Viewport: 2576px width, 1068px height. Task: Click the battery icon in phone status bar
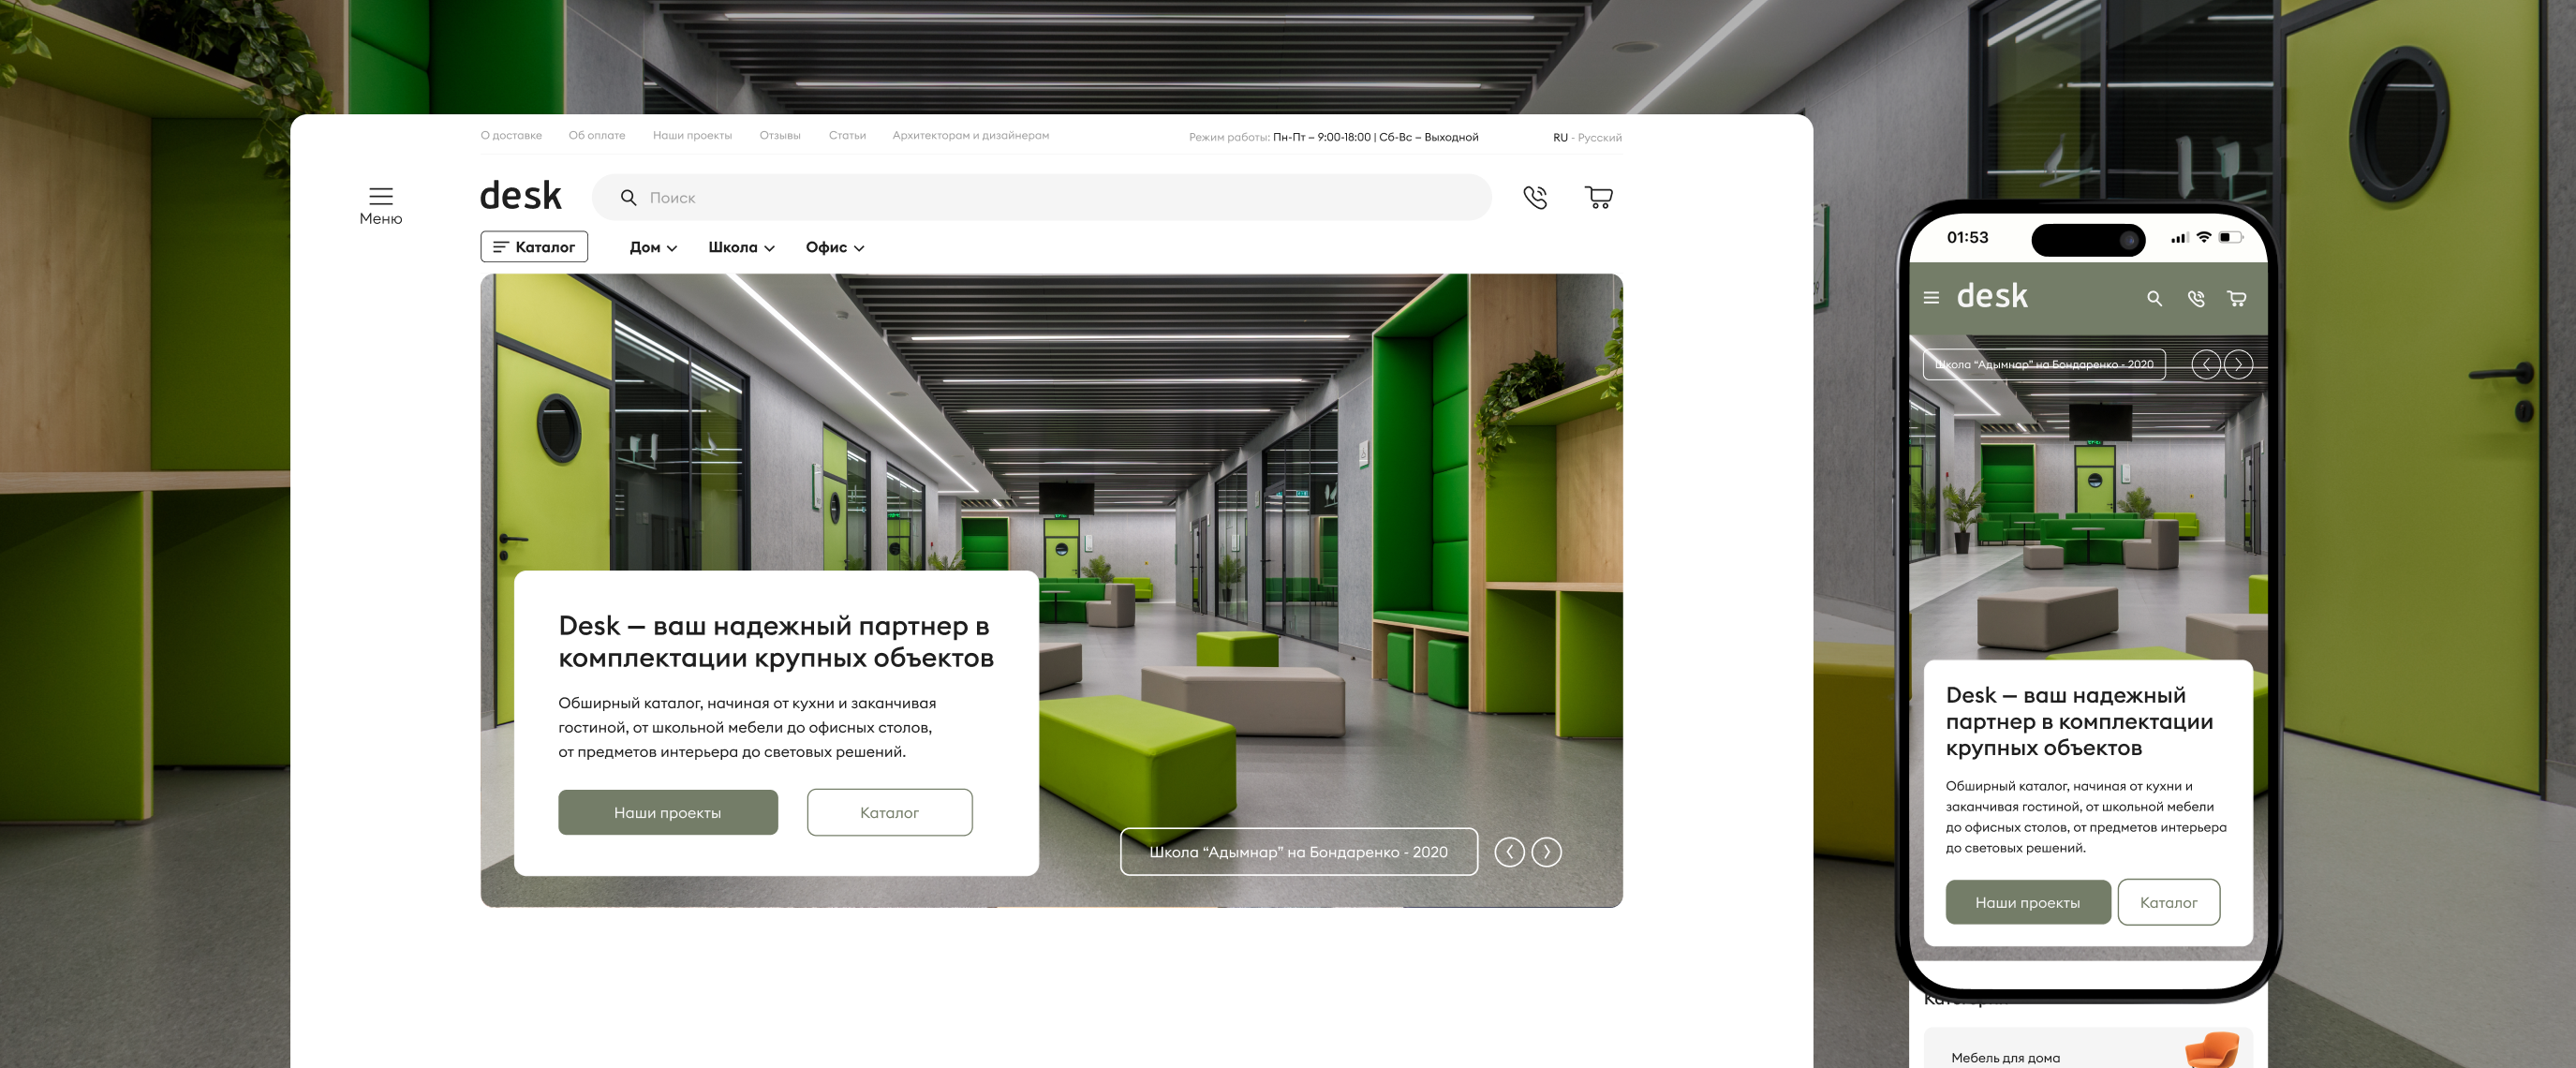point(2231,238)
